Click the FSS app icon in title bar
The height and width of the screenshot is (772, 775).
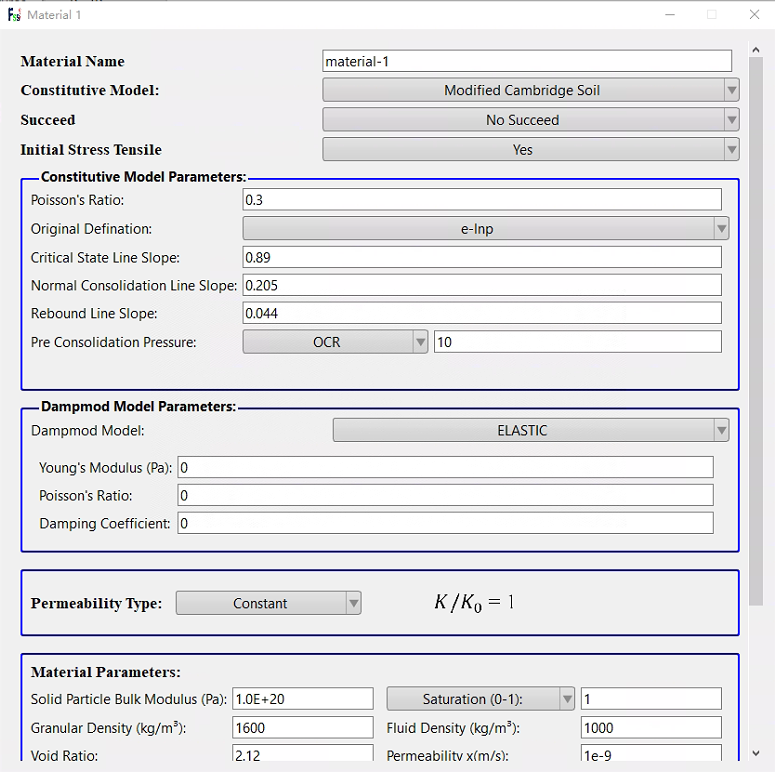(14, 15)
